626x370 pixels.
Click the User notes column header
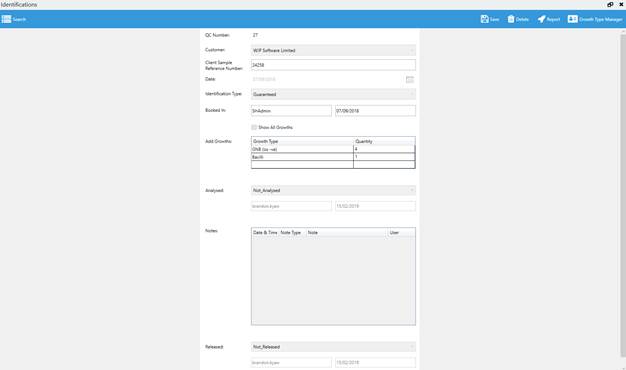(x=401, y=232)
